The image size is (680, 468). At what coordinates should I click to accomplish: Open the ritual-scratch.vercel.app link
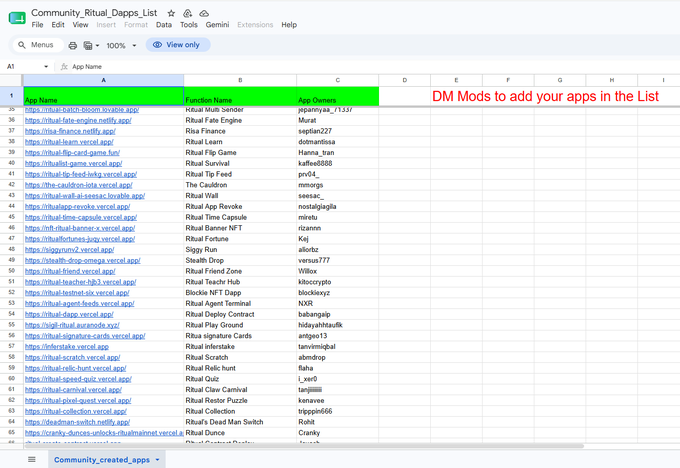click(72, 357)
